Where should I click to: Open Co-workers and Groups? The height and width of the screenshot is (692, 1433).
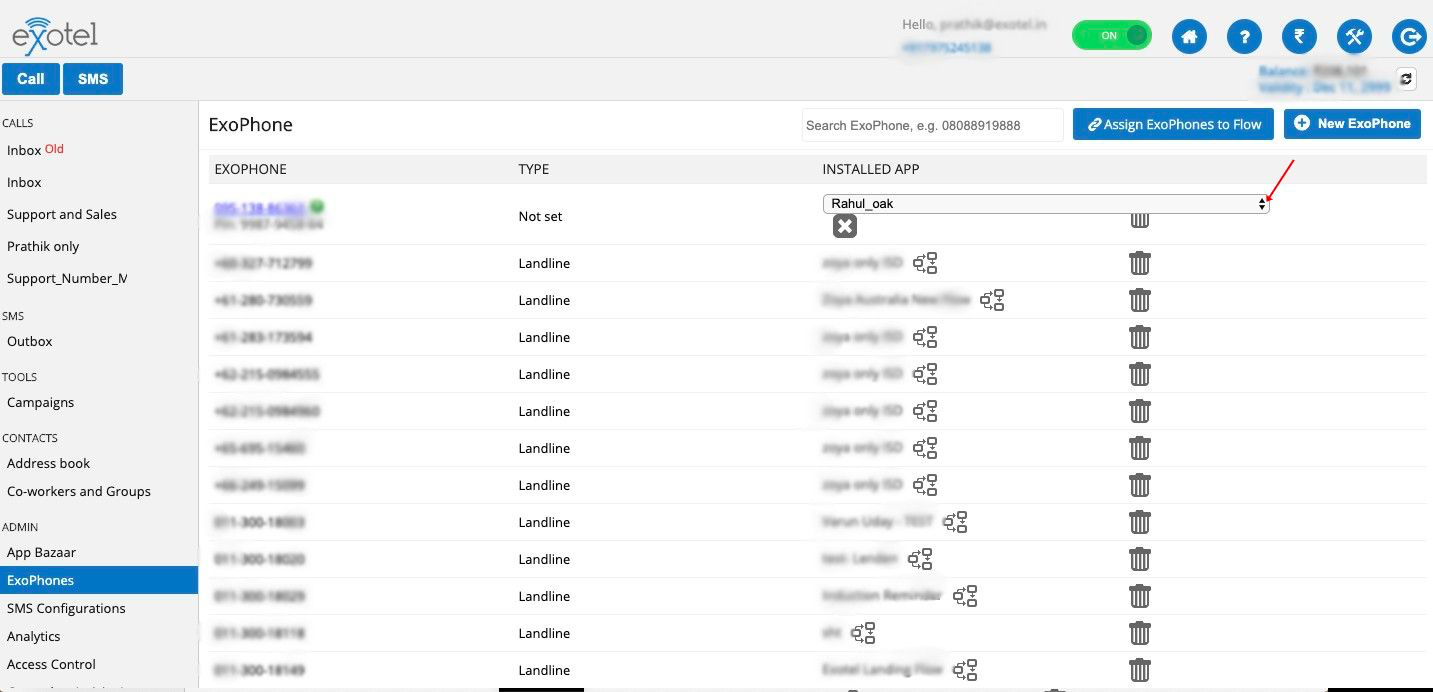coord(79,491)
